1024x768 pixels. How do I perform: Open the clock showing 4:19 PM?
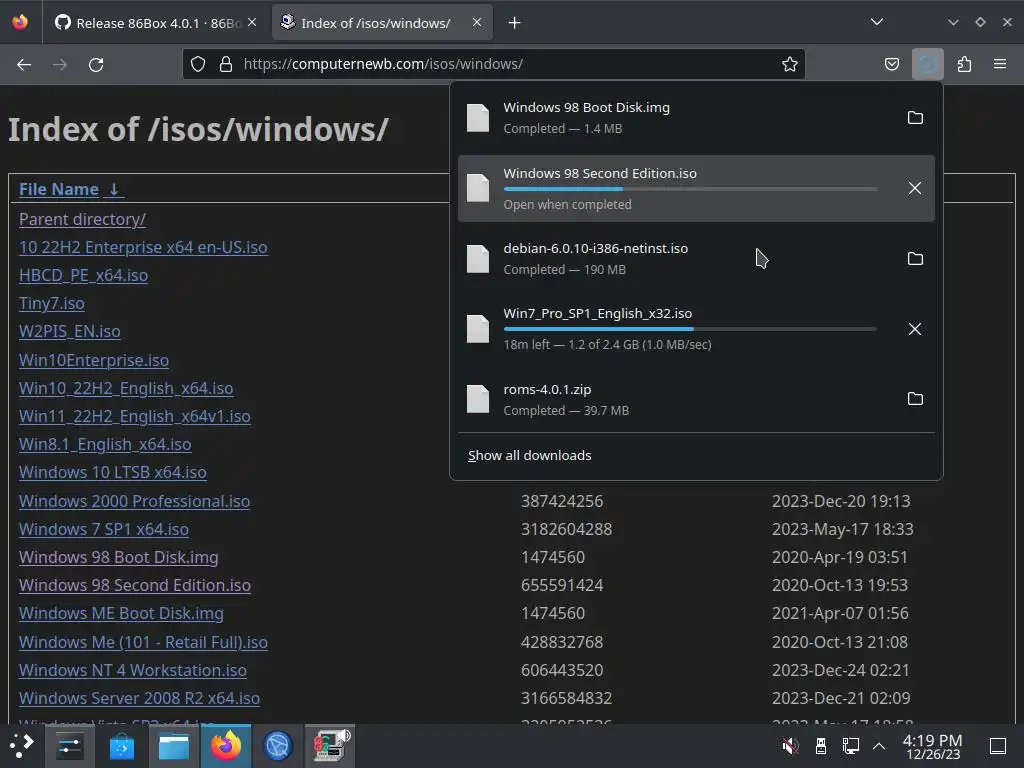tap(933, 746)
